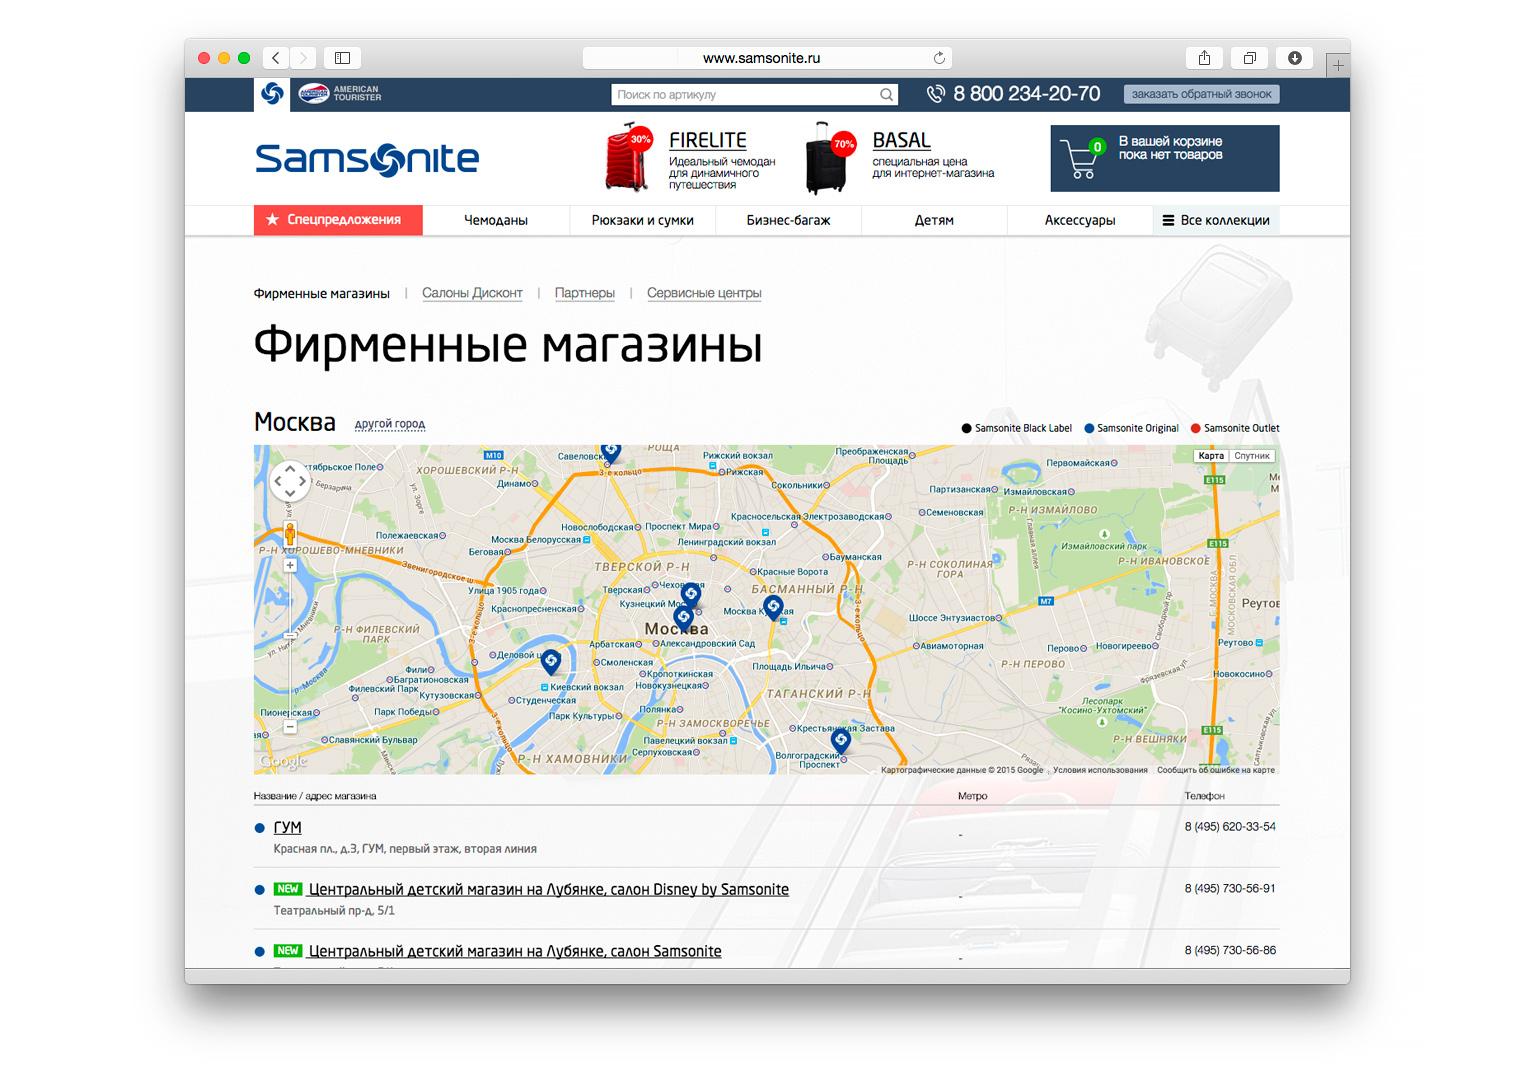Open Disney by Samsonite salon link

549,890
